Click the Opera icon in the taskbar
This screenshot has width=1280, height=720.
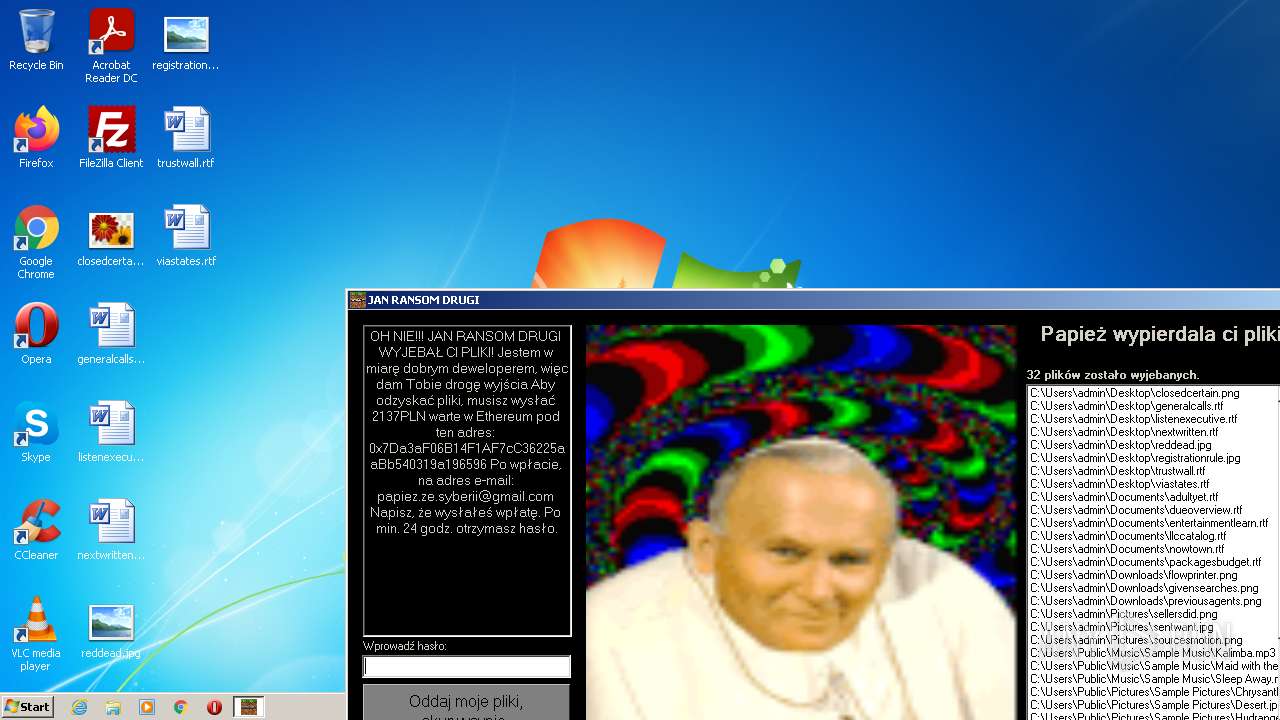(214, 707)
